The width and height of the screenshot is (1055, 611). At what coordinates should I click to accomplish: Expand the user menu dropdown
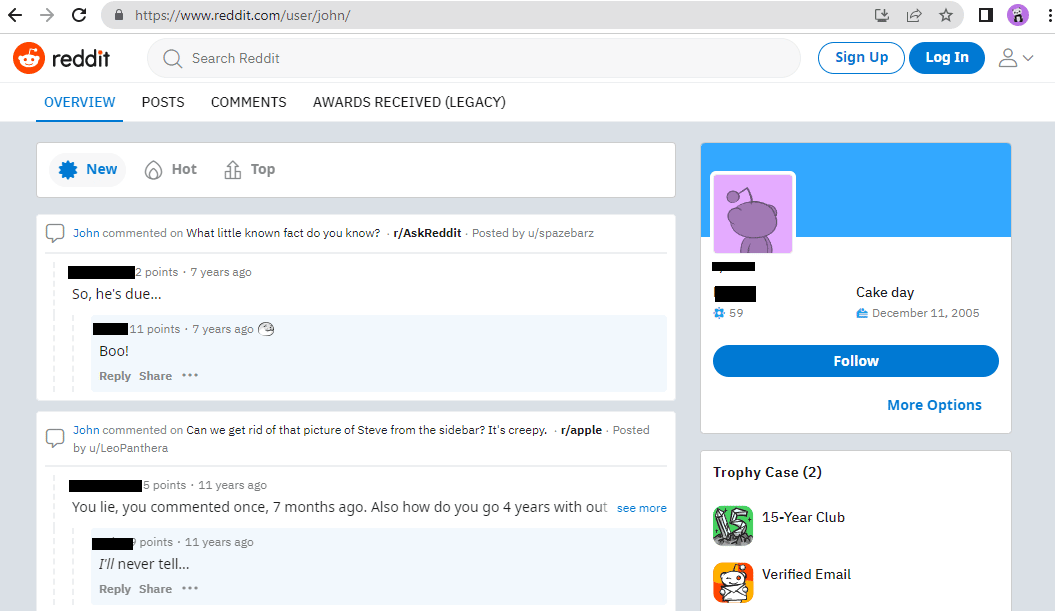pyautogui.click(x=1015, y=58)
